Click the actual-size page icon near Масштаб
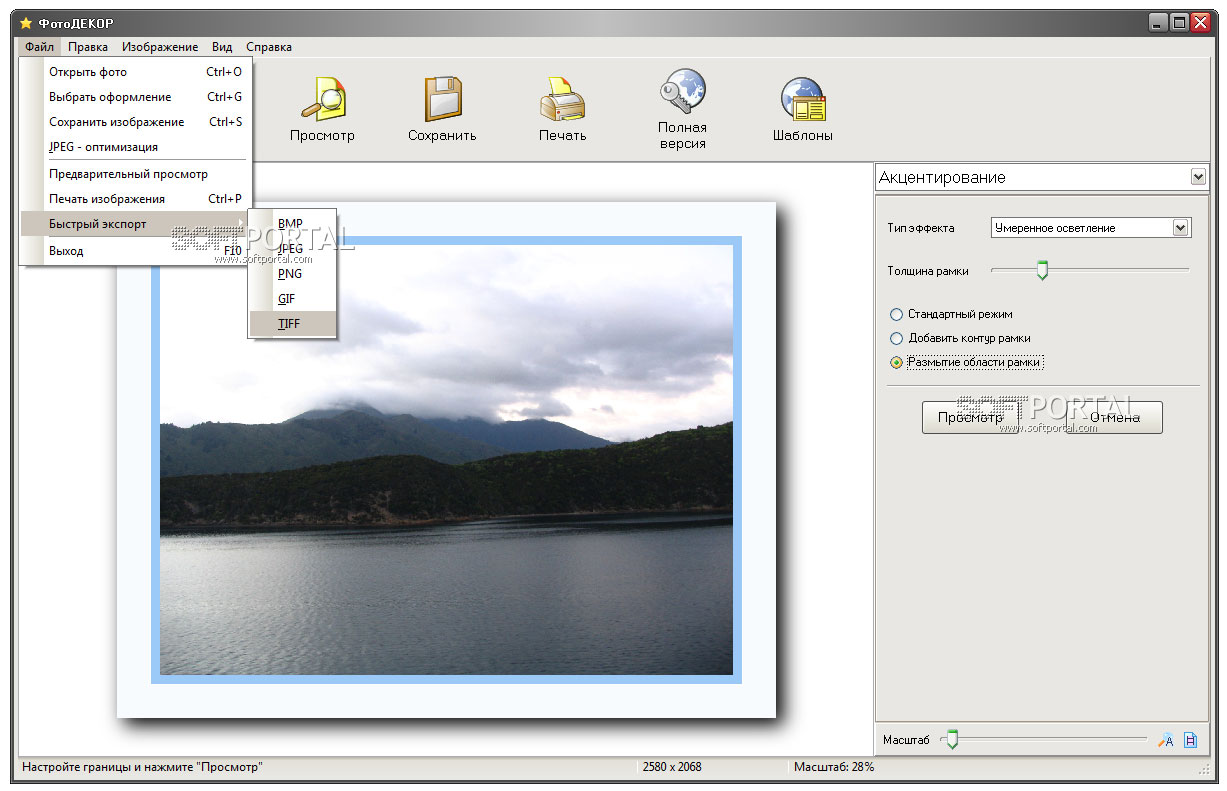The image size is (1227, 791). [1190, 741]
